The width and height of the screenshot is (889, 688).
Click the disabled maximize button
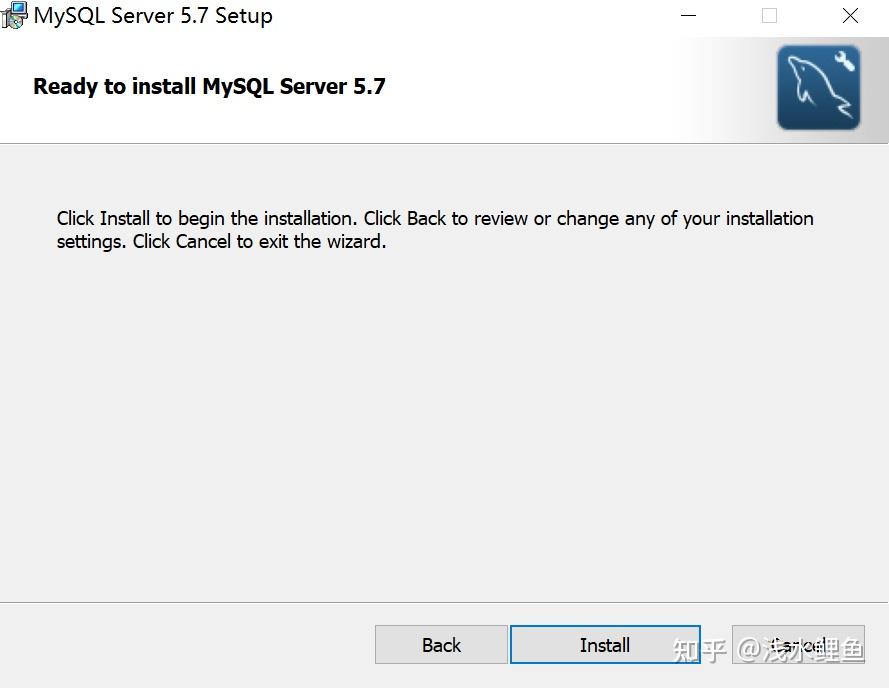click(x=769, y=16)
